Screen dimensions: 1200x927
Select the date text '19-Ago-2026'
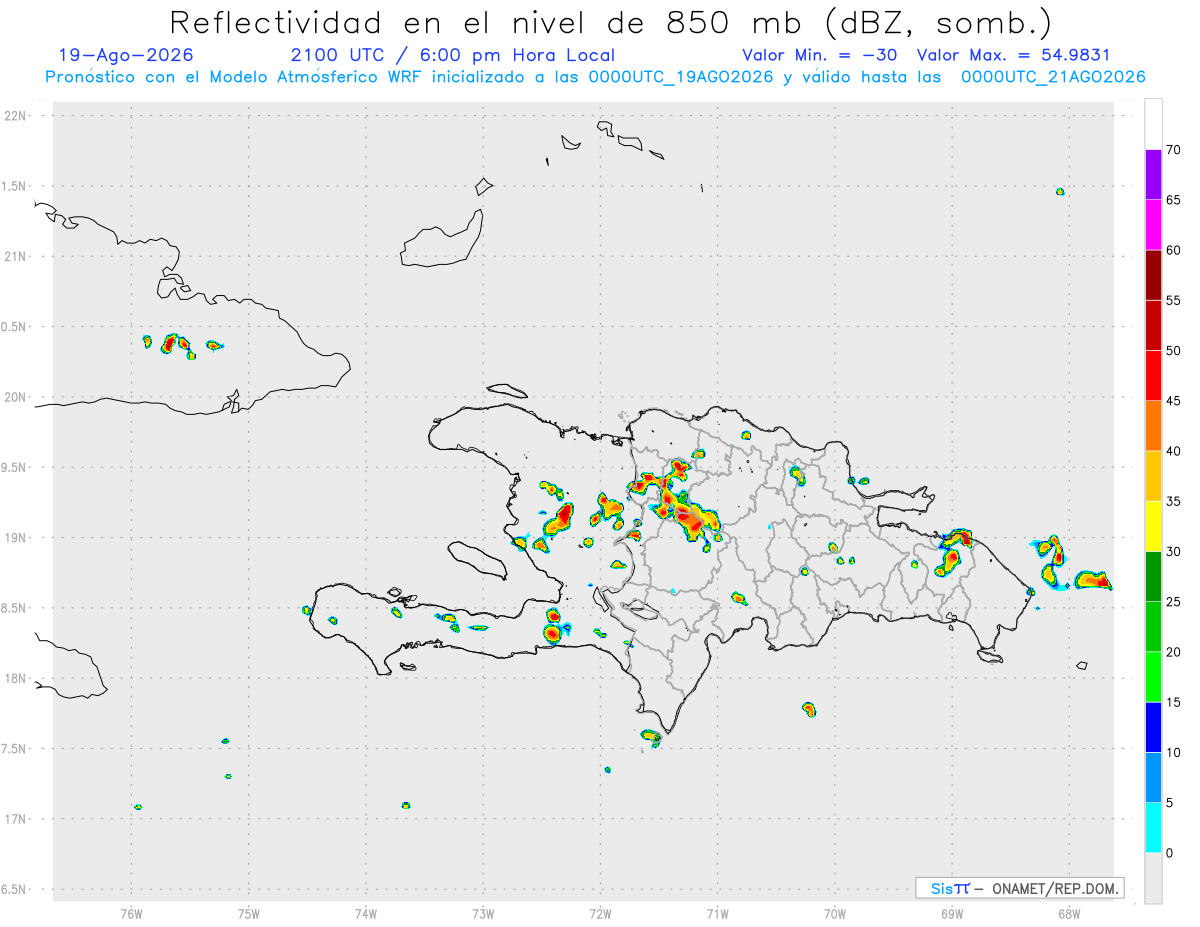(x=126, y=55)
